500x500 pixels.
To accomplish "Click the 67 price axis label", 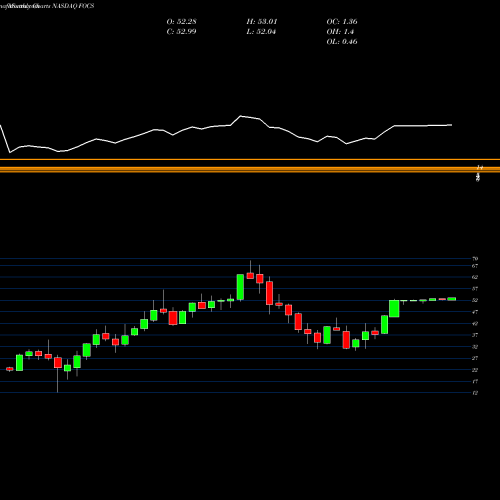I will click(x=475, y=266).
